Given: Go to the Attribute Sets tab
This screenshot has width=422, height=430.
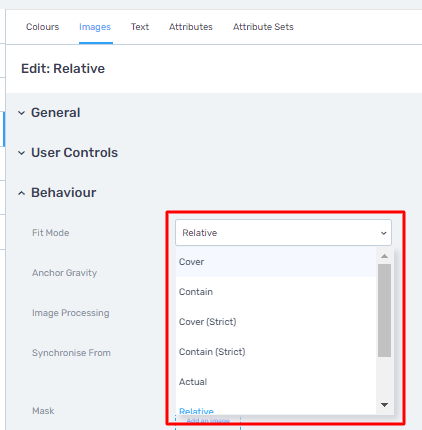Looking at the screenshot, I should coord(263,27).
